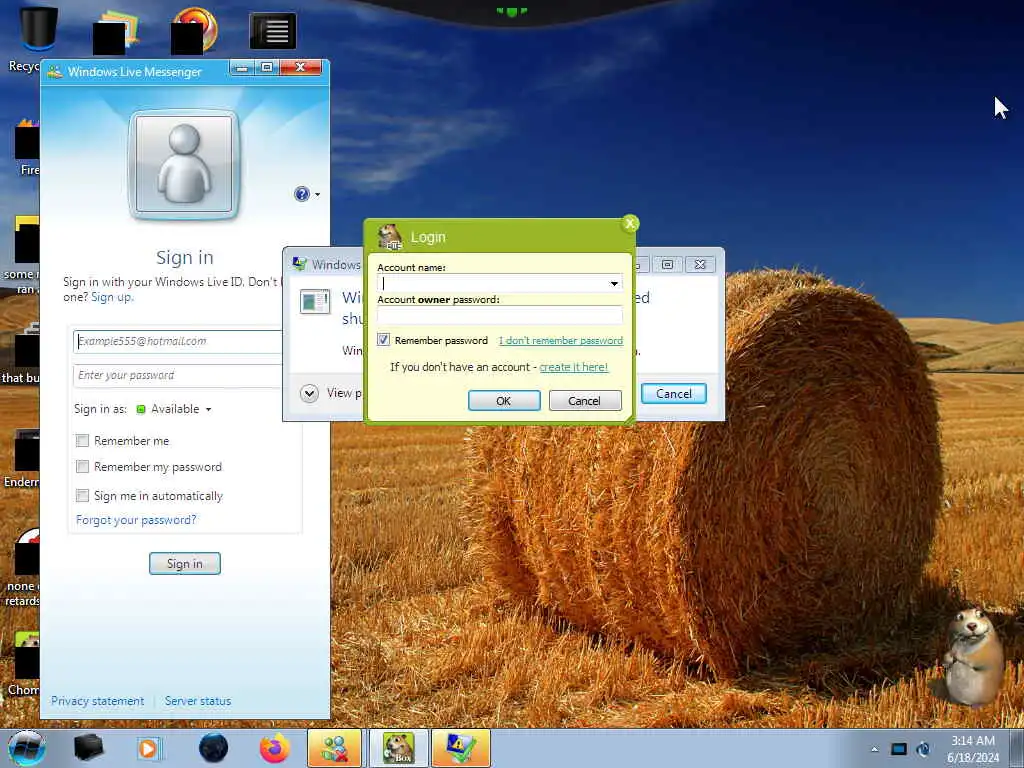Open the Available status dropdown
This screenshot has width=1024, height=768.
174,409
